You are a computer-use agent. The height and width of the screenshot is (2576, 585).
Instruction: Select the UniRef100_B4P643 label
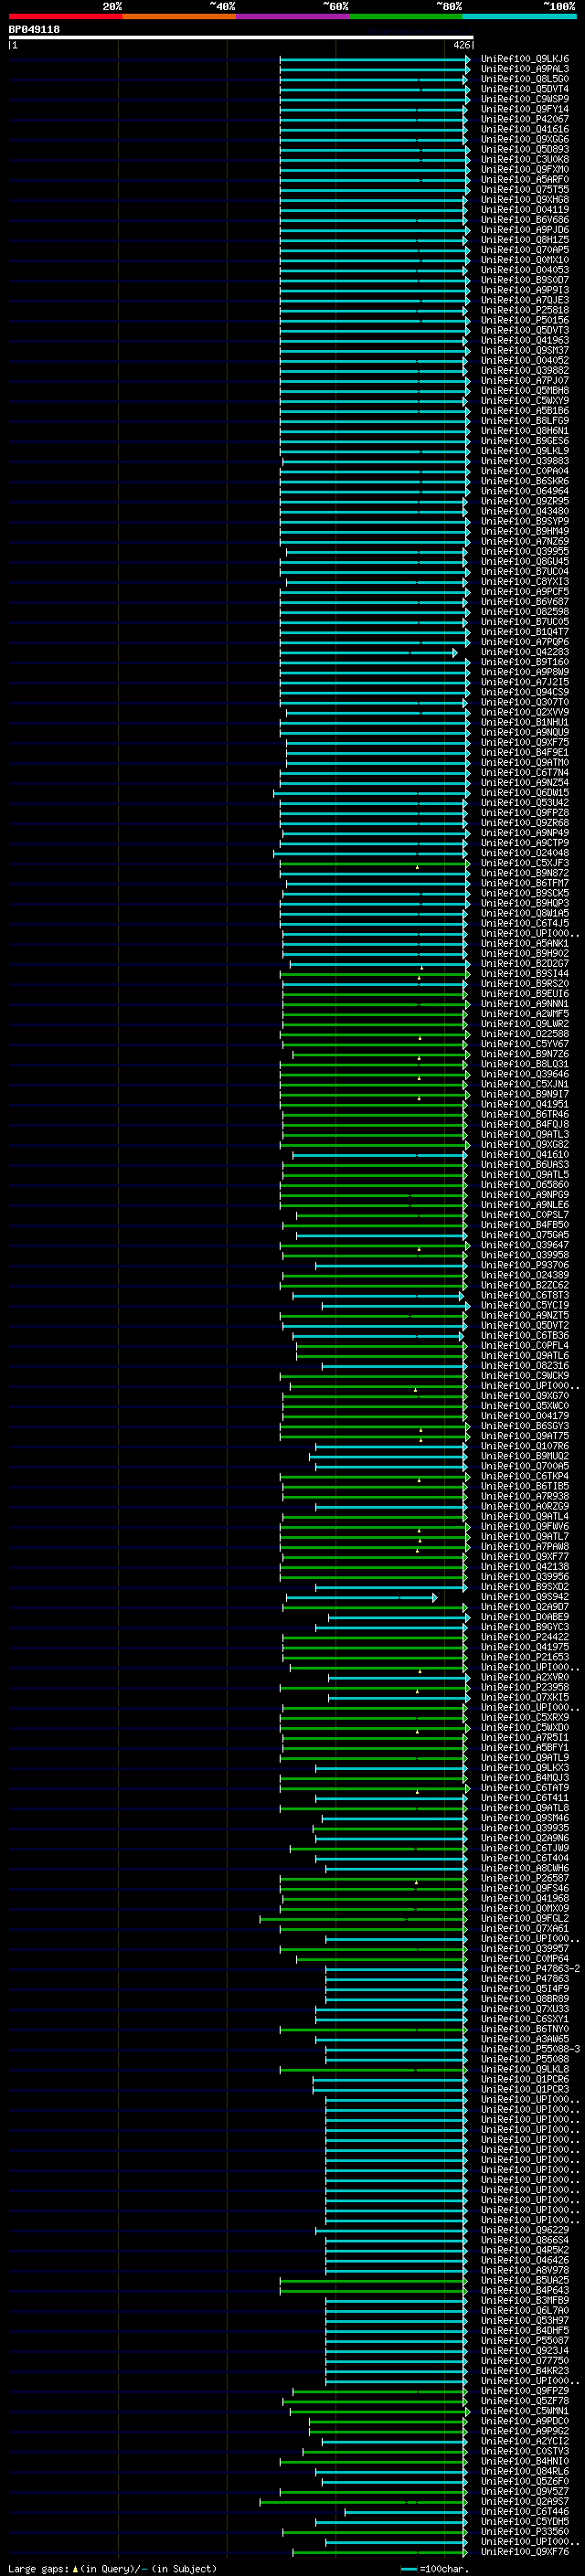pos(525,2290)
